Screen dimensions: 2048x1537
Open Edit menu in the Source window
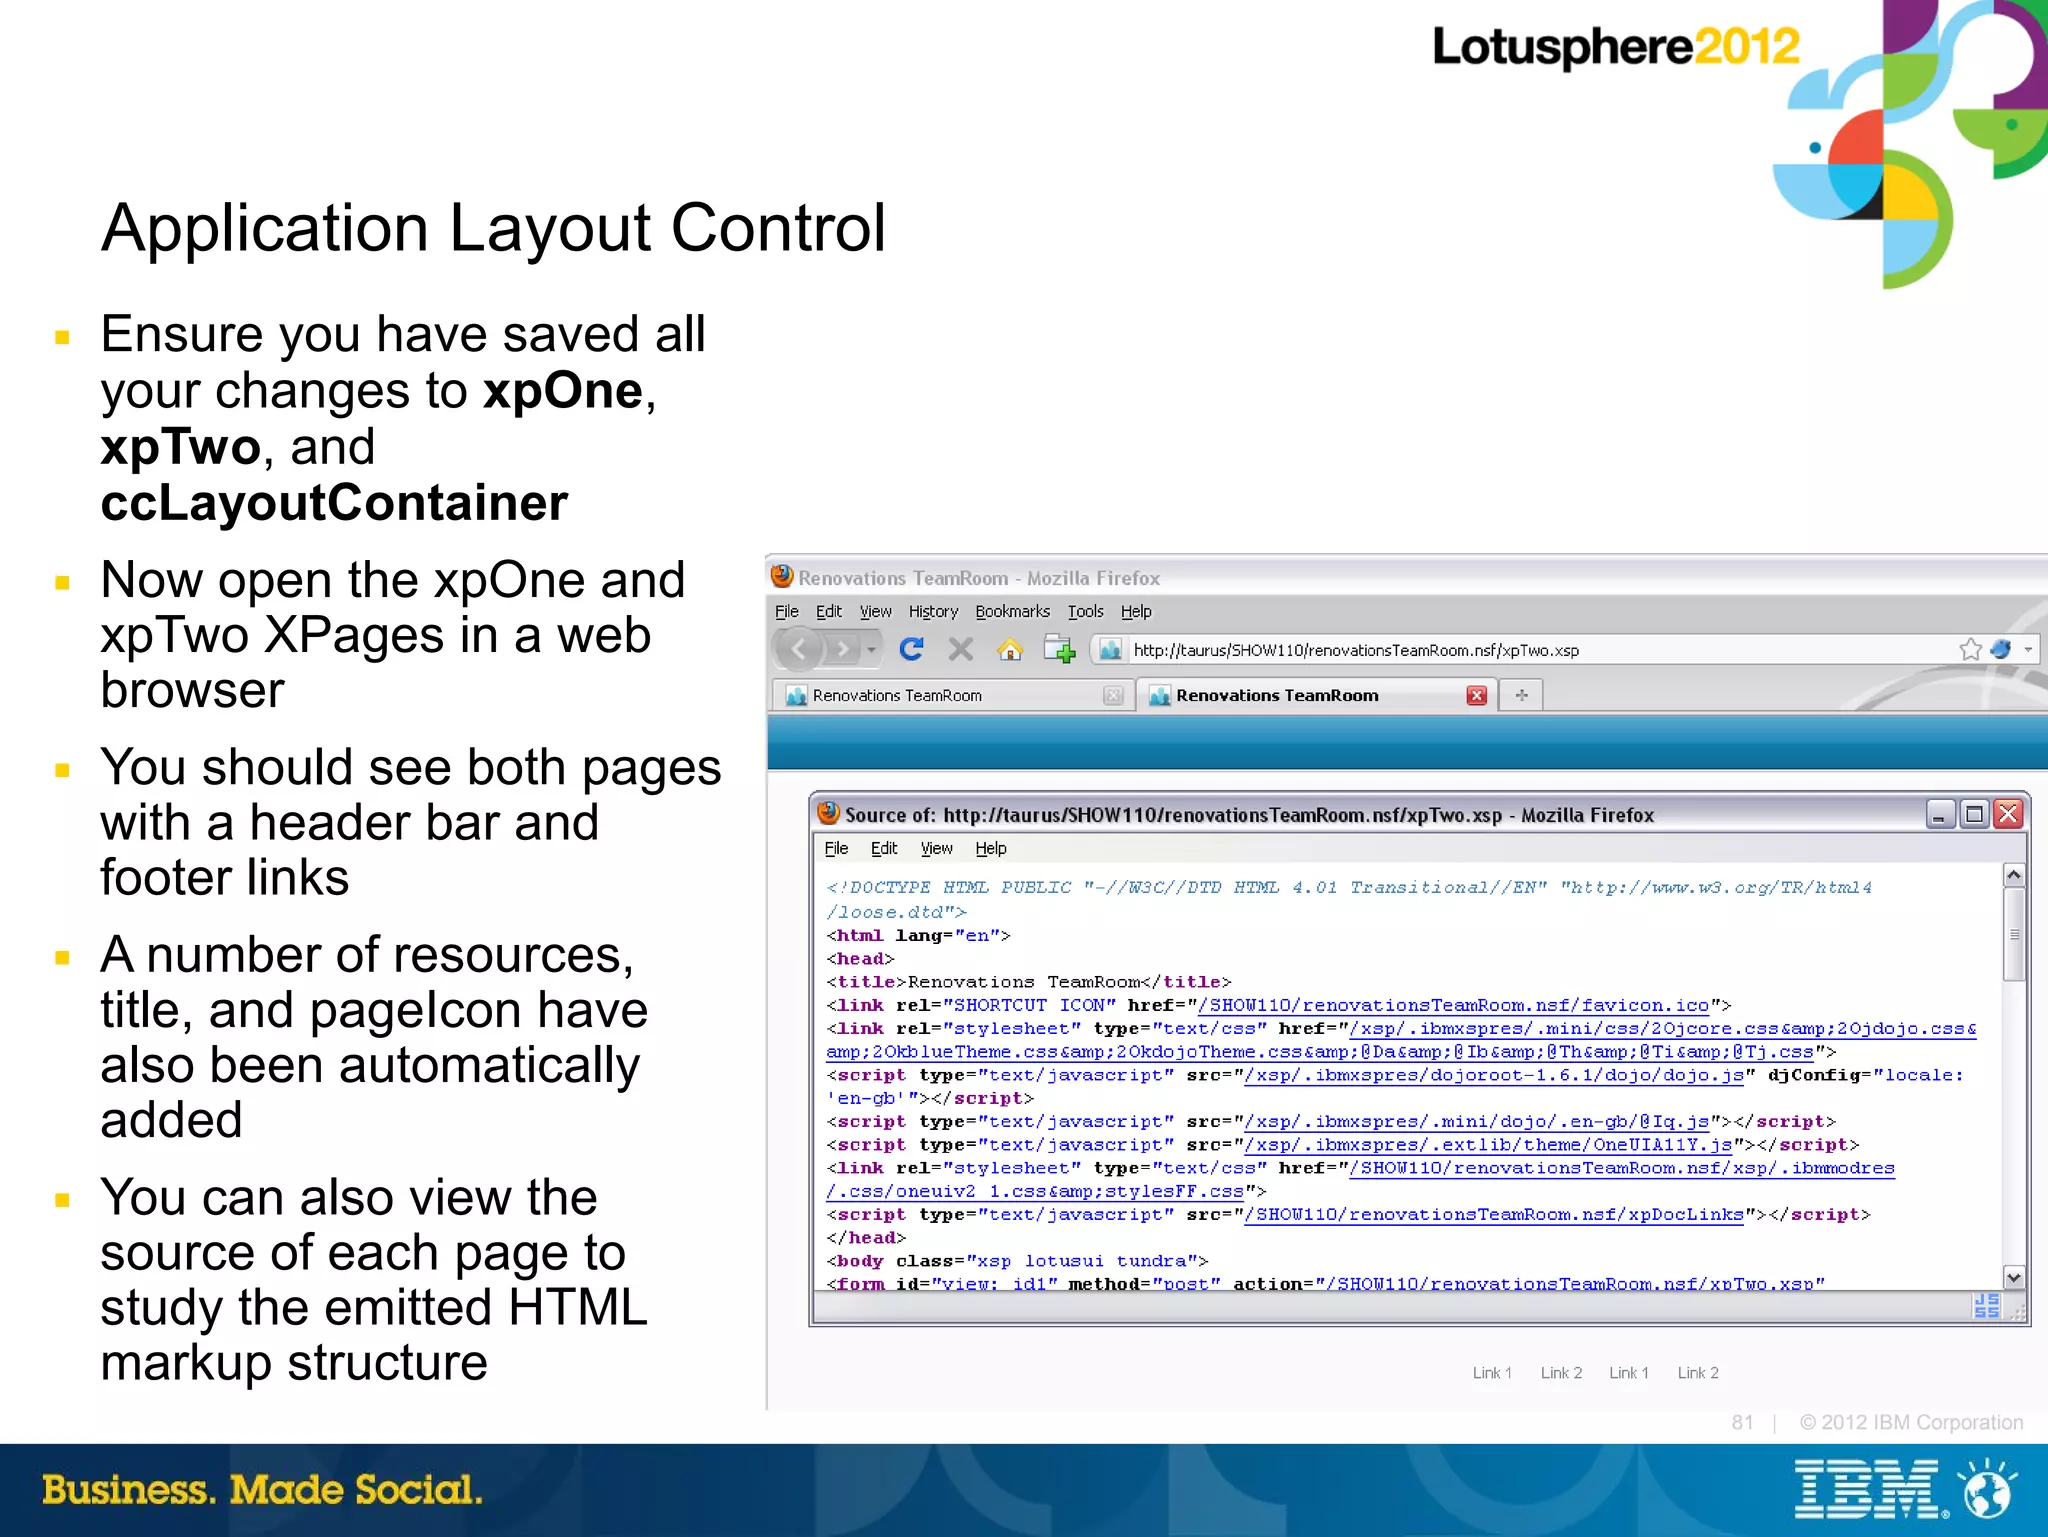(884, 848)
